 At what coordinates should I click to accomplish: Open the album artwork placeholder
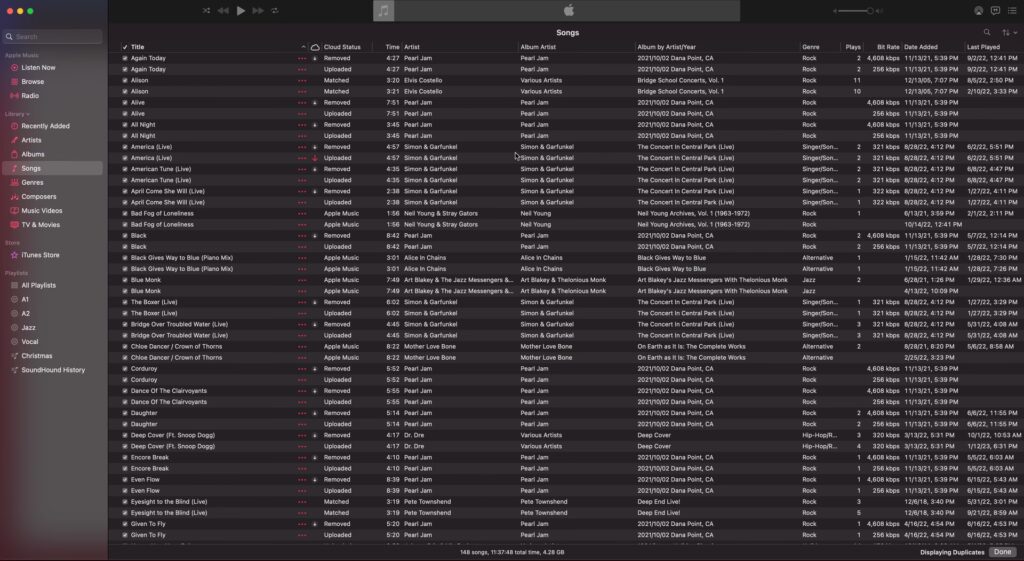384,11
